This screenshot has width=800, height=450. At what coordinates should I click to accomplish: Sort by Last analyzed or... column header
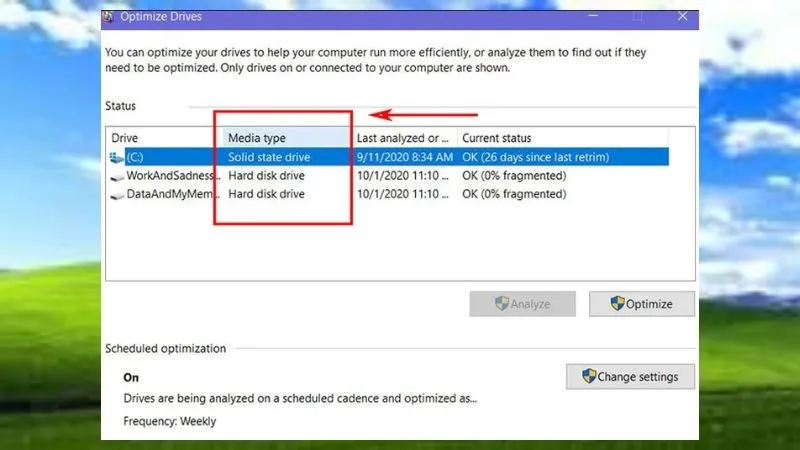coord(404,138)
